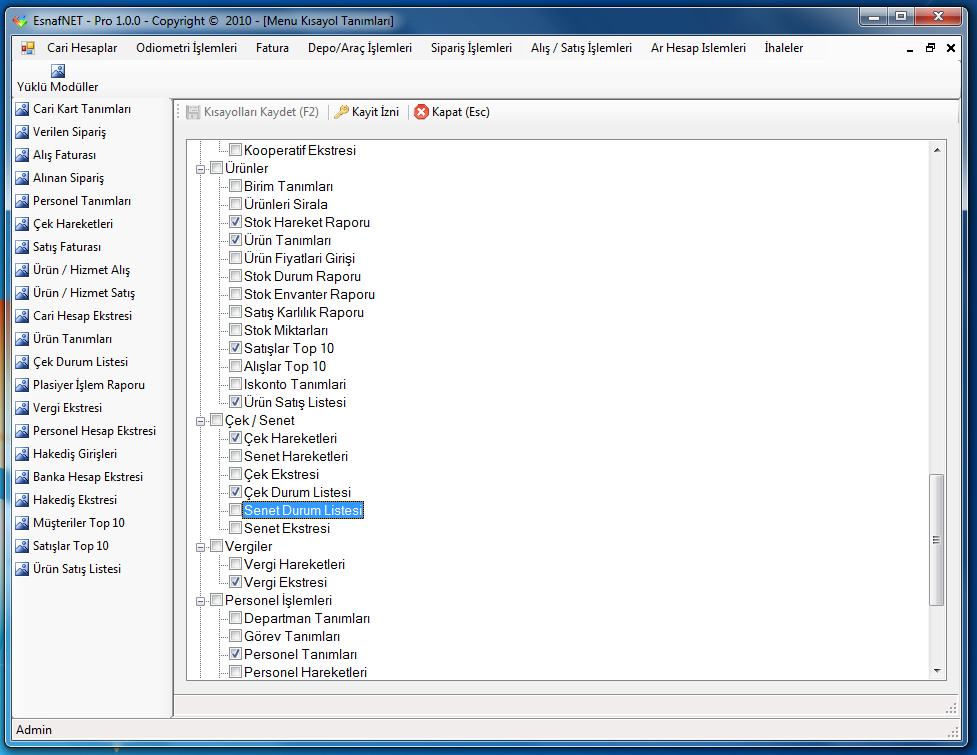Click the EsnafNET title bar logo
This screenshot has width=977, height=755.
pos(21,21)
